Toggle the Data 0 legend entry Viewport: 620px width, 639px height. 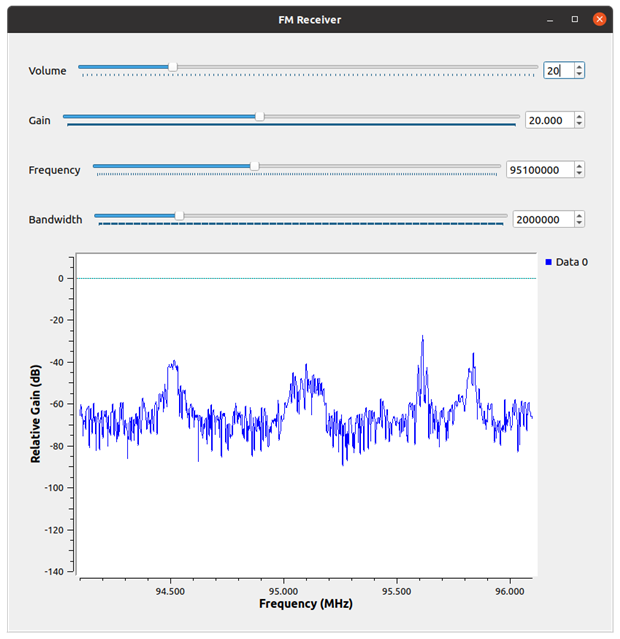(x=566, y=262)
